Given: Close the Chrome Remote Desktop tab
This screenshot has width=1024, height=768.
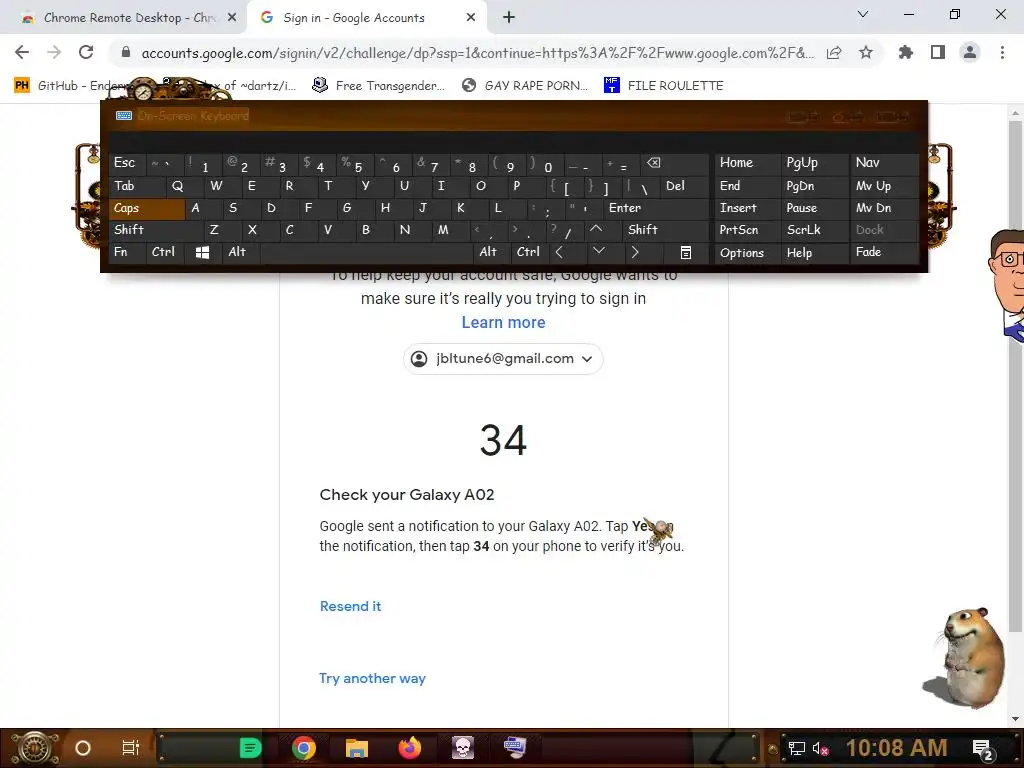Looking at the screenshot, I should point(232,18).
